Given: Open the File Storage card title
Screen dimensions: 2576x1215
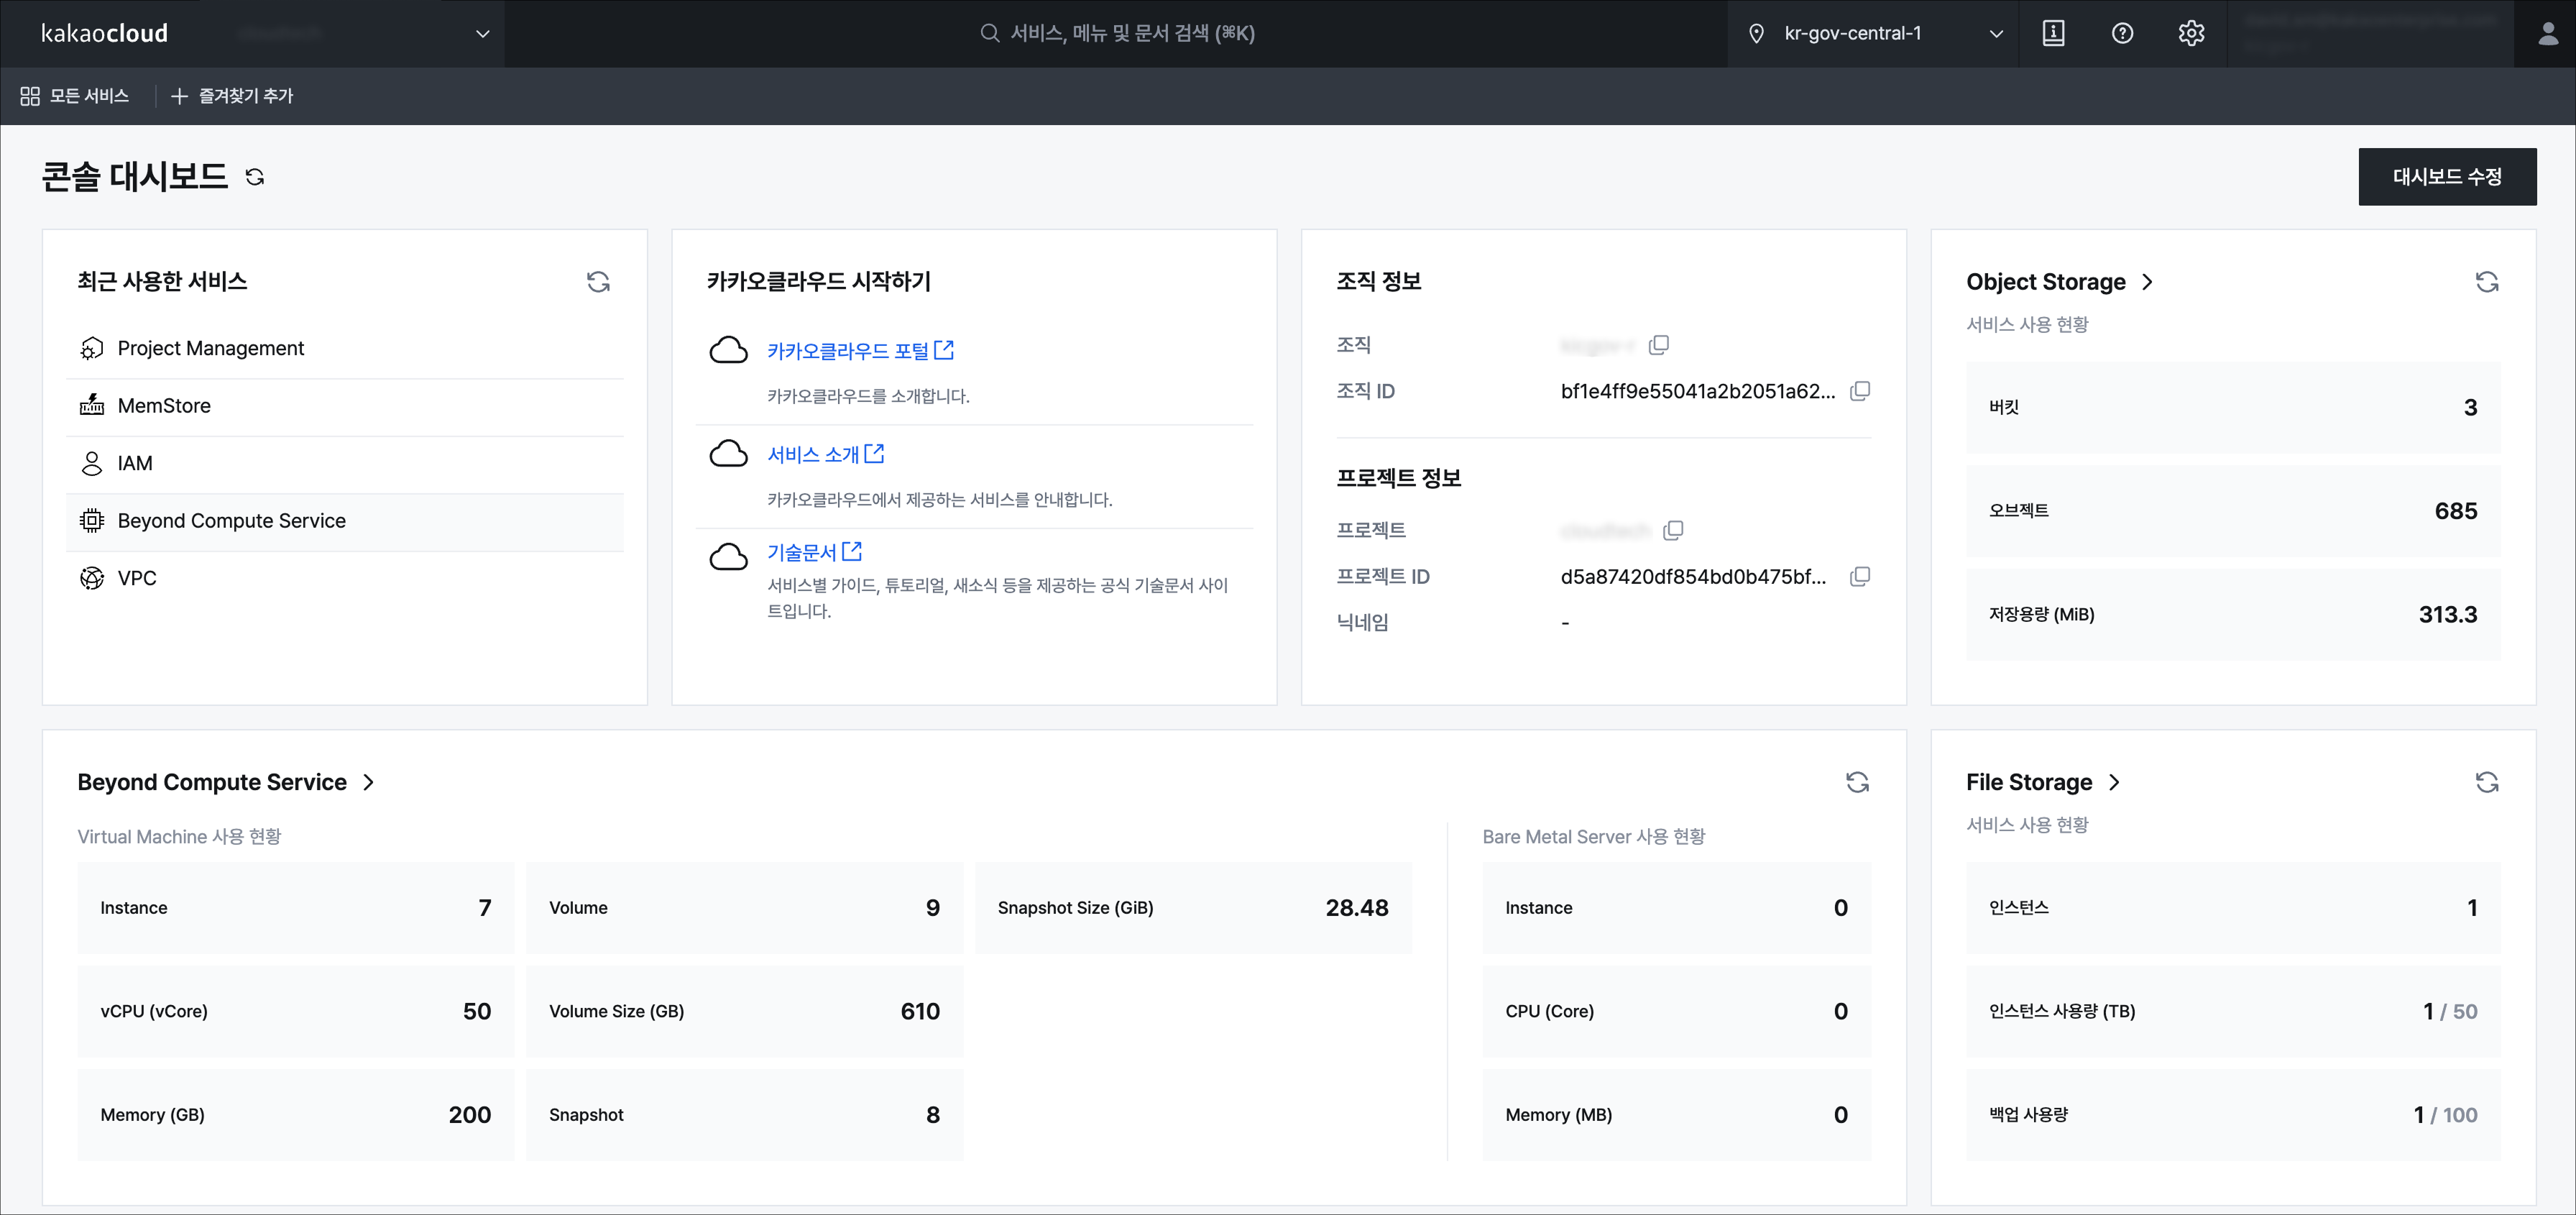Looking at the screenshot, I should click(2029, 782).
